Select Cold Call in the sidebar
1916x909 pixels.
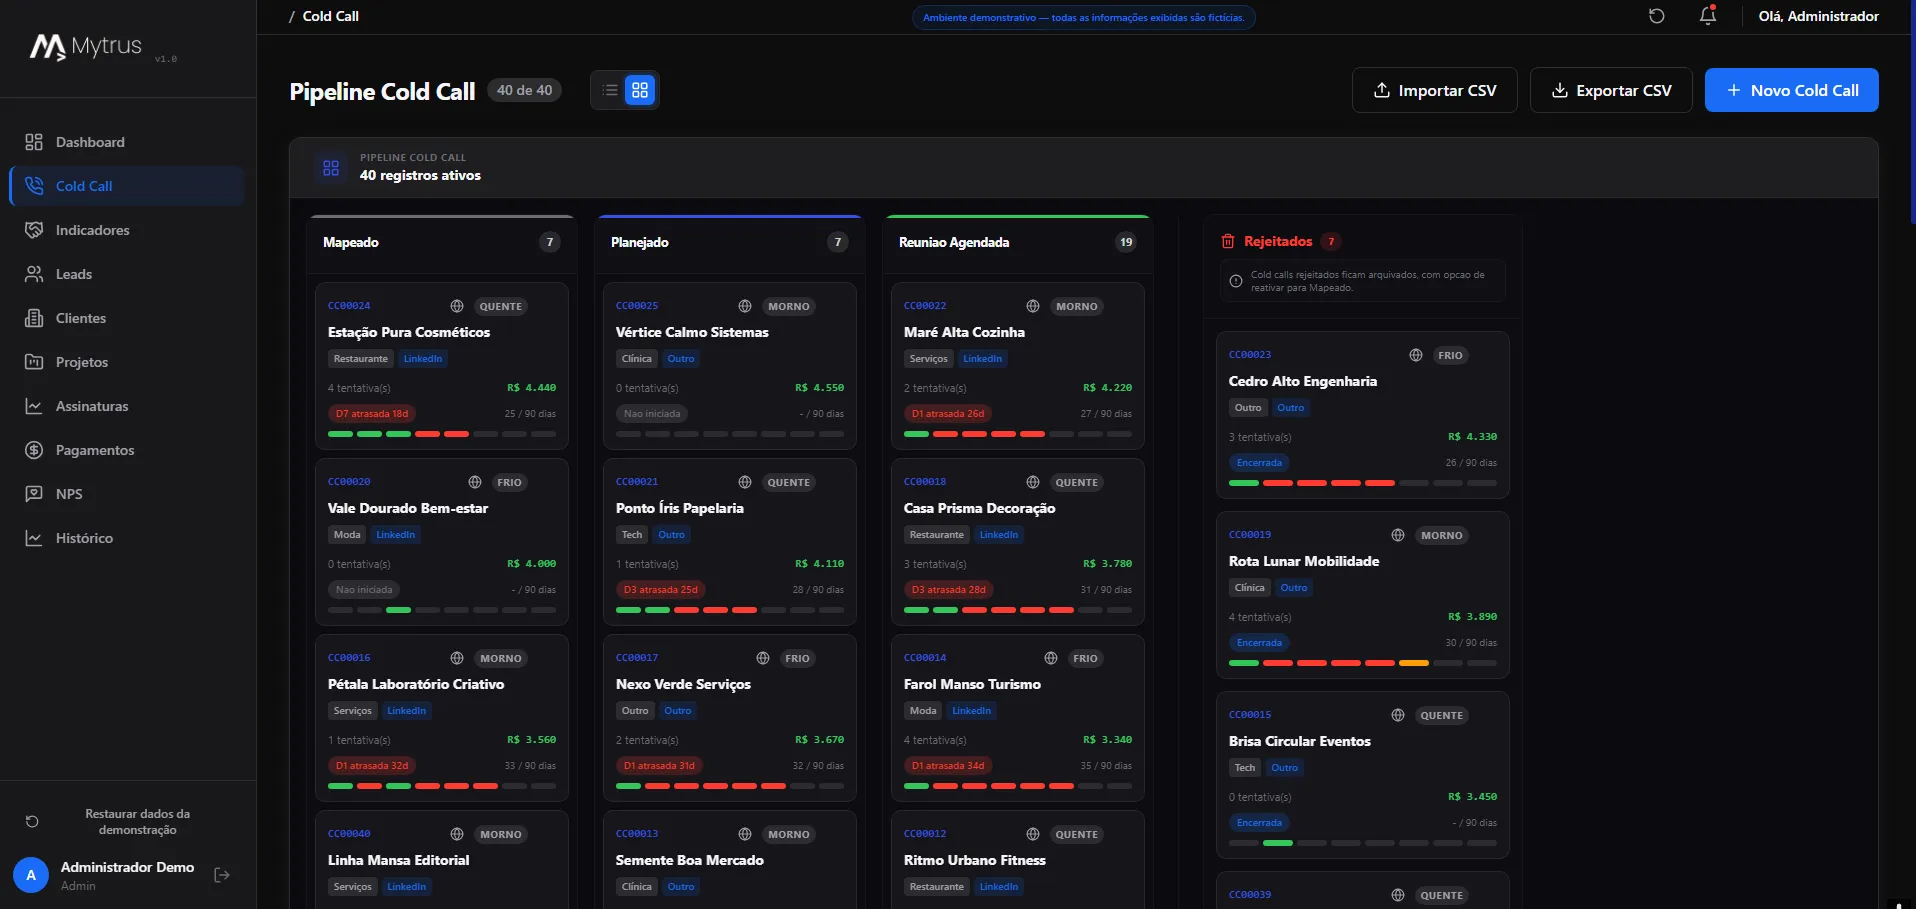coord(128,186)
